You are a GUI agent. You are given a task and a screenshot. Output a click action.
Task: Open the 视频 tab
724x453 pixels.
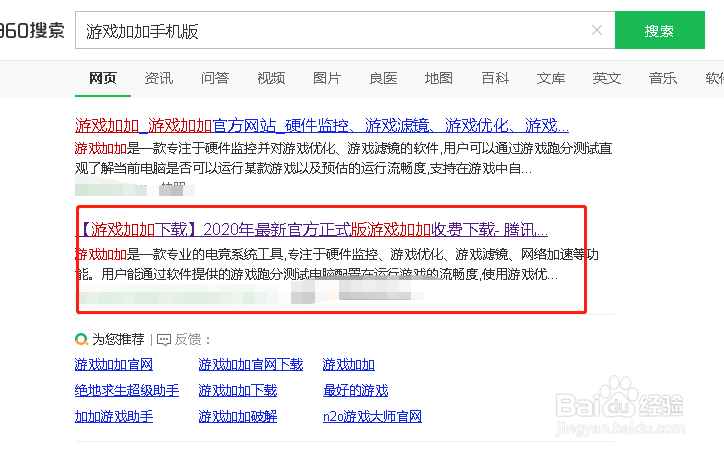click(x=271, y=78)
